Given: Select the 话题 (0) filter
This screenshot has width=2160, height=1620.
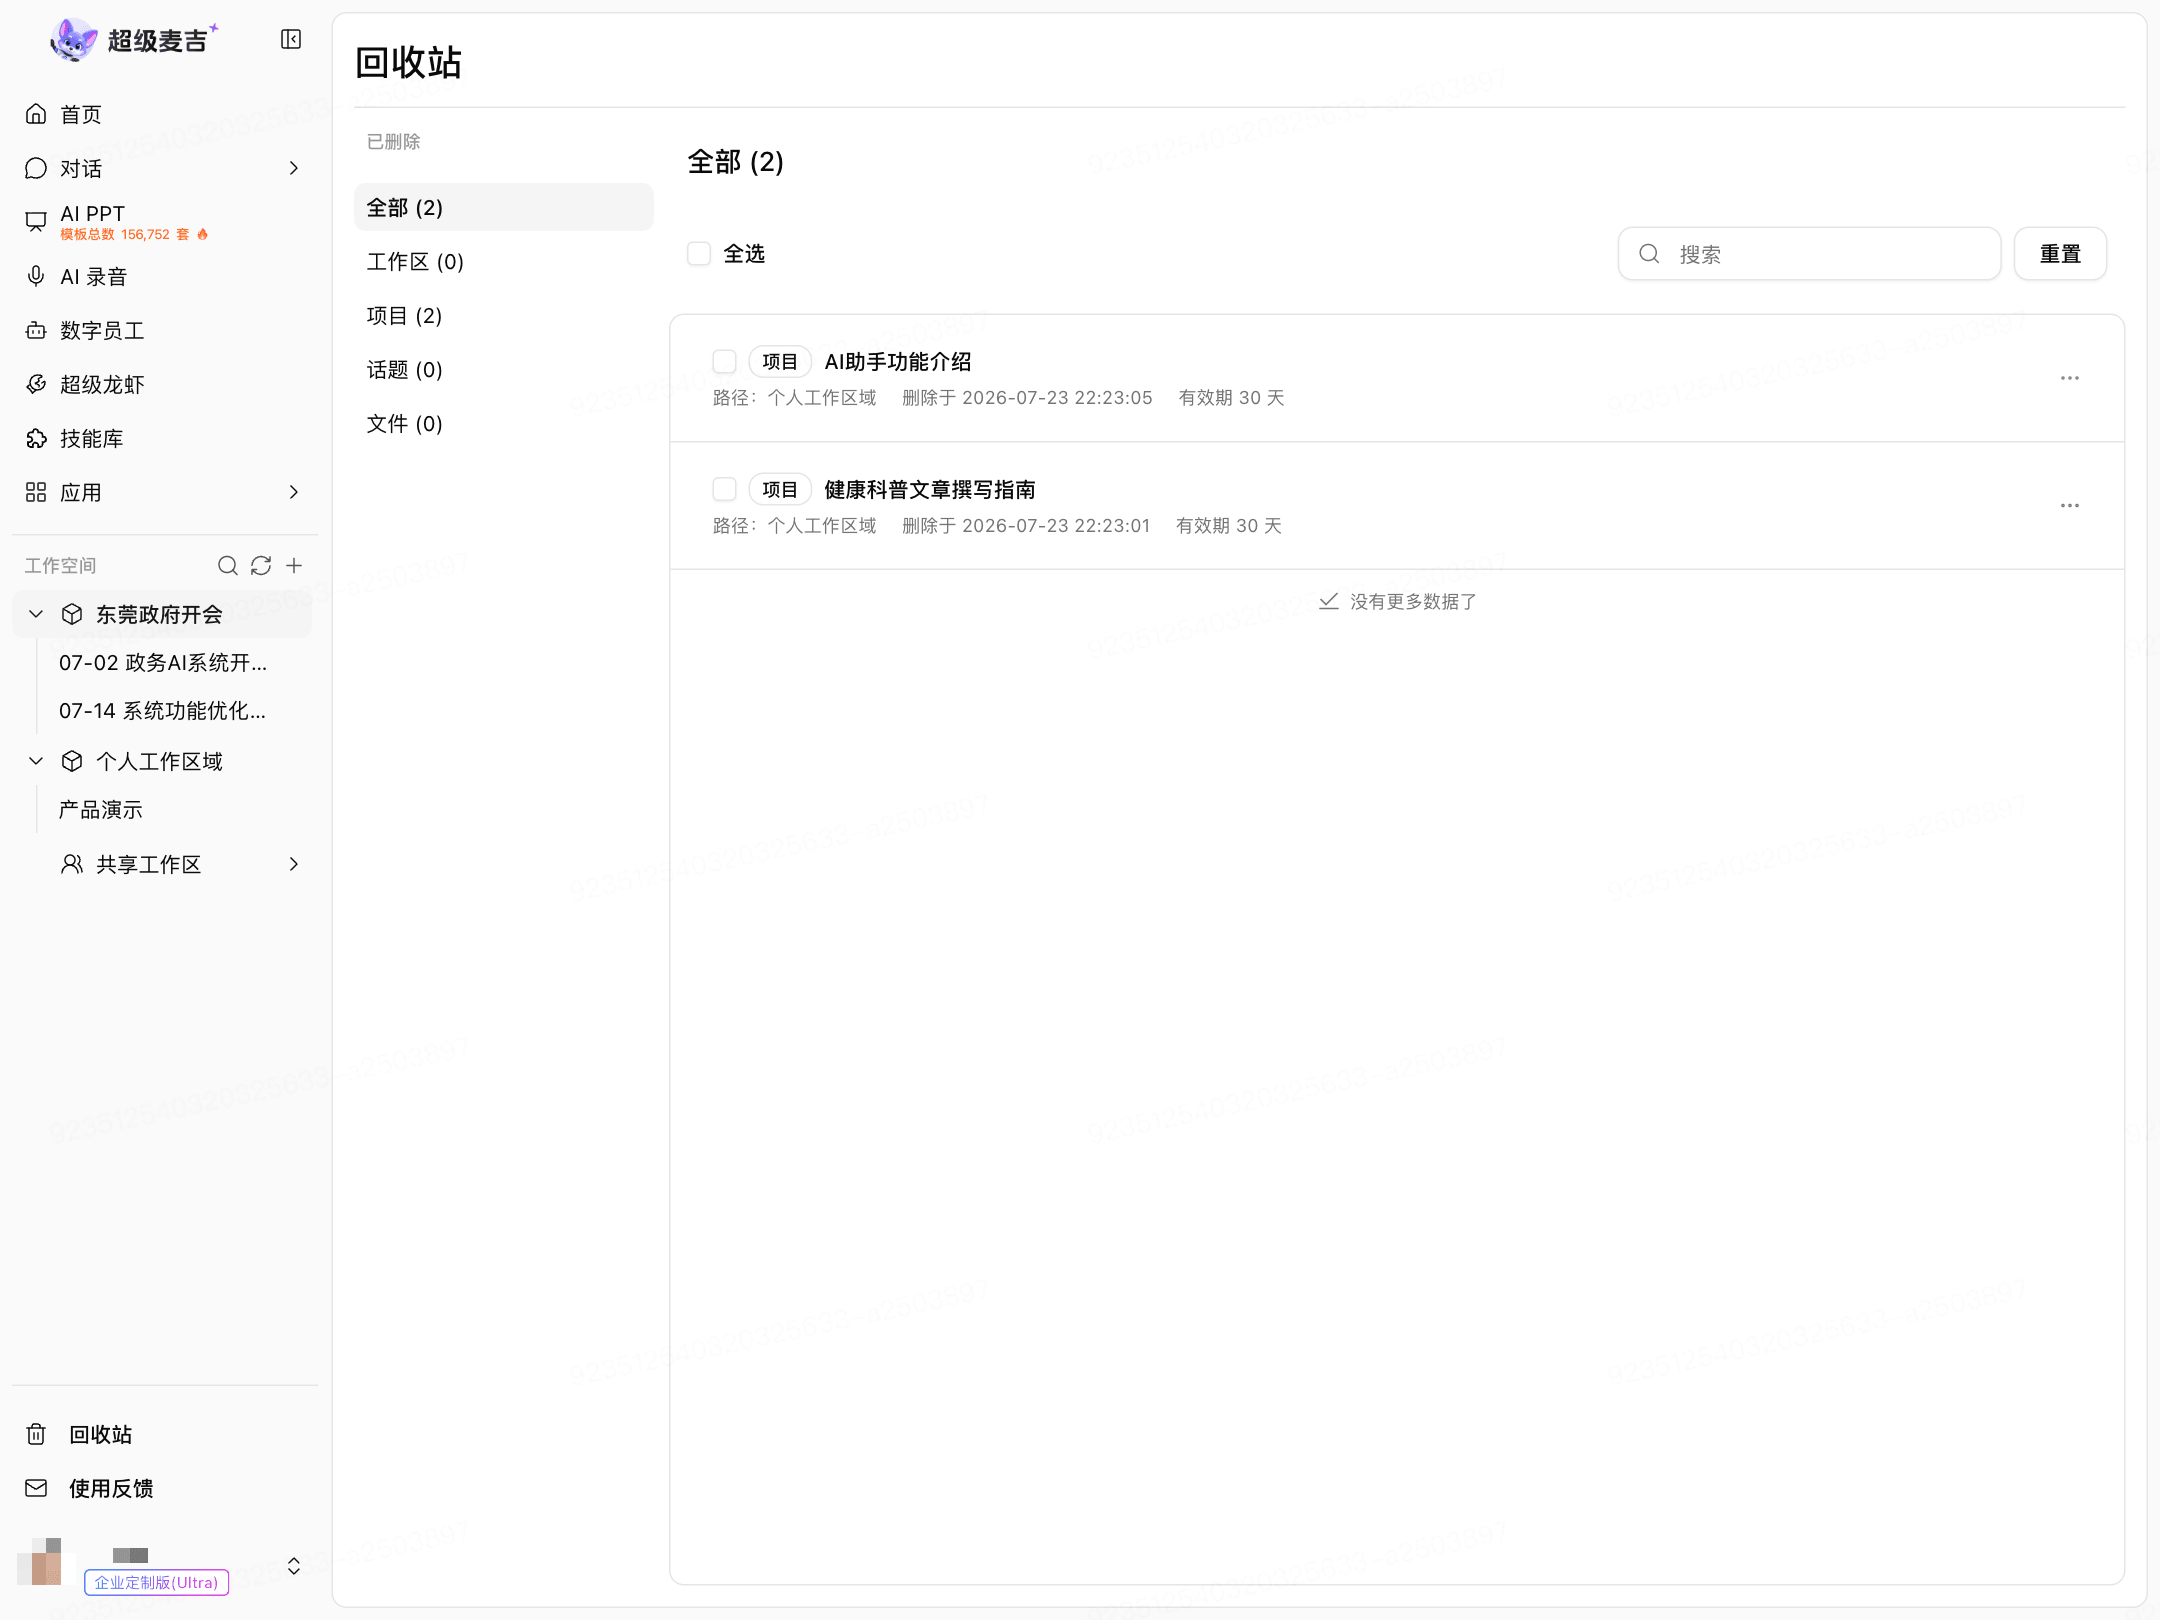Looking at the screenshot, I should click(x=504, y=369).
